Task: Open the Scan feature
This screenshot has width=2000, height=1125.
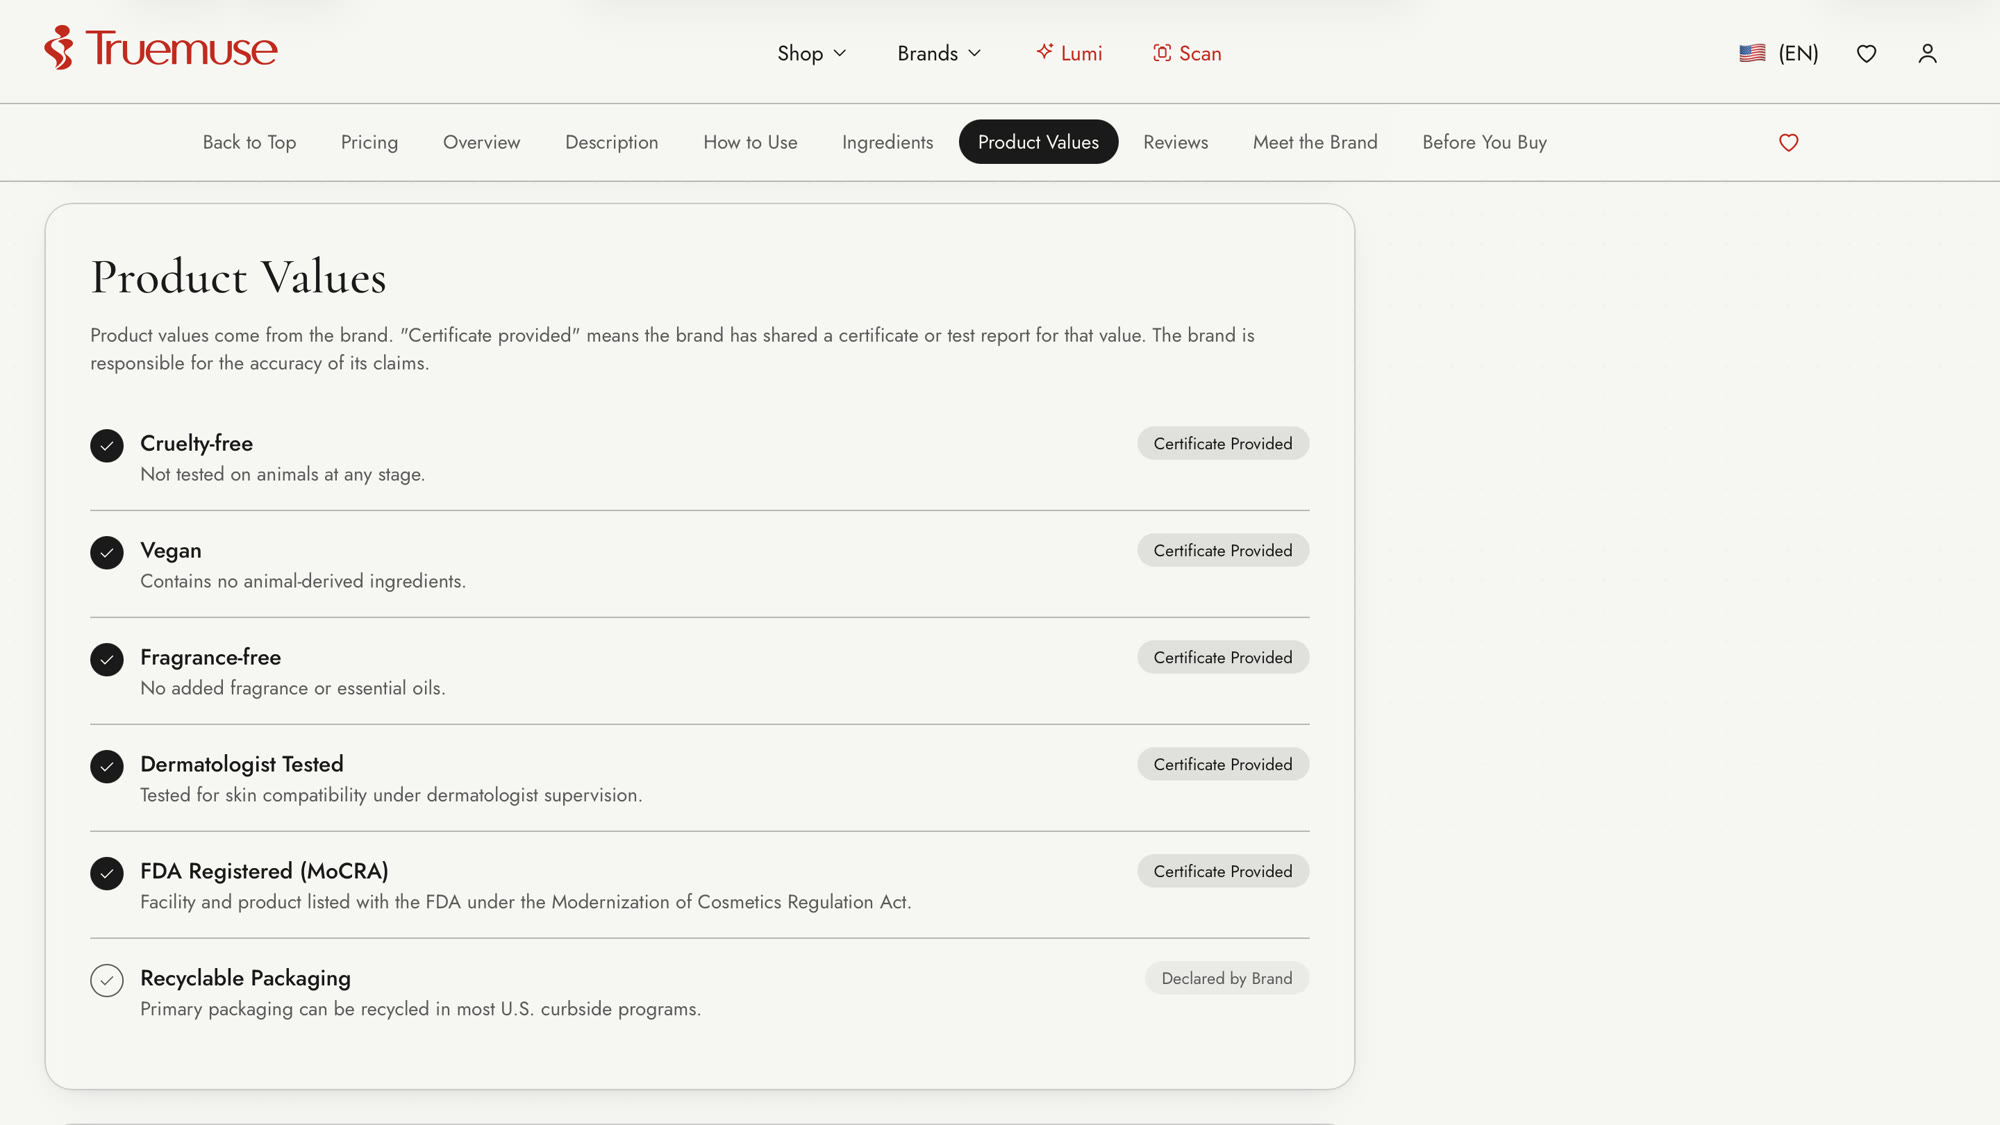Action: pyautogui.click(x=1187, y=53)
